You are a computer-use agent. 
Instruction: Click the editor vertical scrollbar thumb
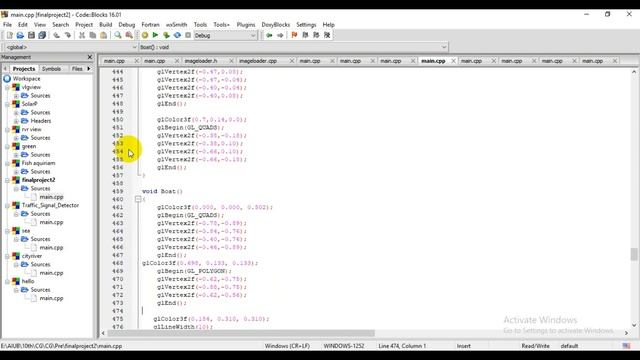coord(633,254)
